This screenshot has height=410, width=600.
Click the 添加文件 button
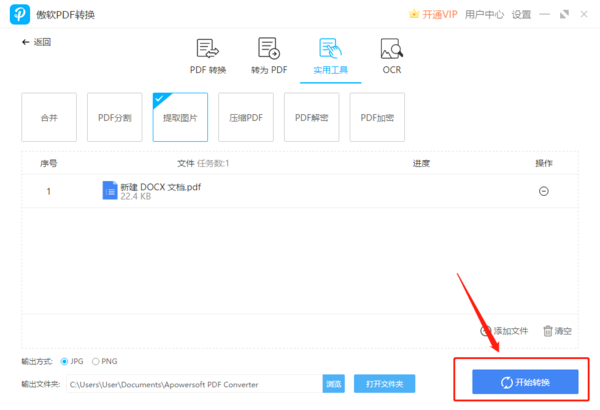(504, 331)
